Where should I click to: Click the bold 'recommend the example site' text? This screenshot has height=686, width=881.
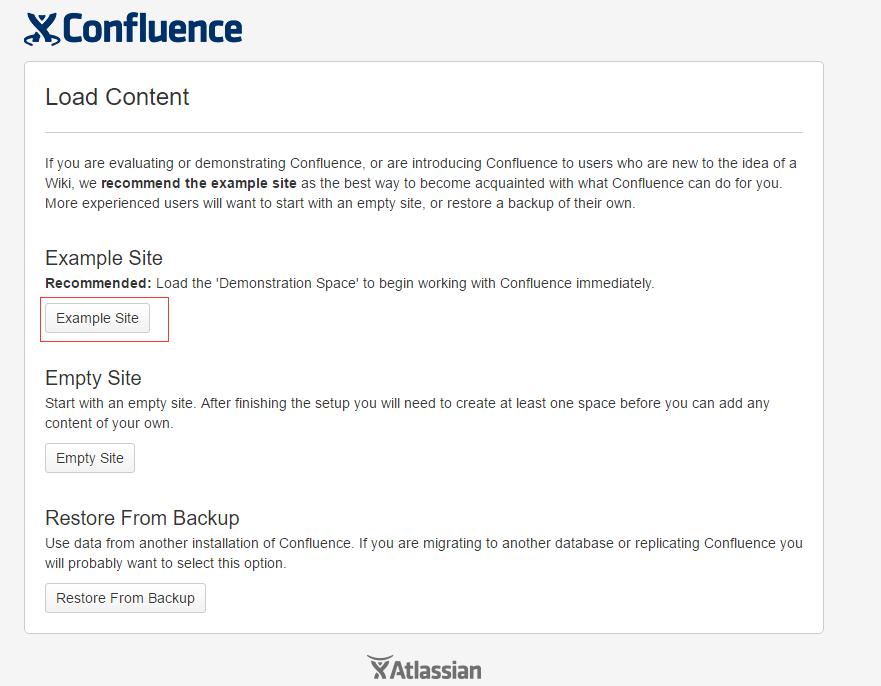pos(199,183)
